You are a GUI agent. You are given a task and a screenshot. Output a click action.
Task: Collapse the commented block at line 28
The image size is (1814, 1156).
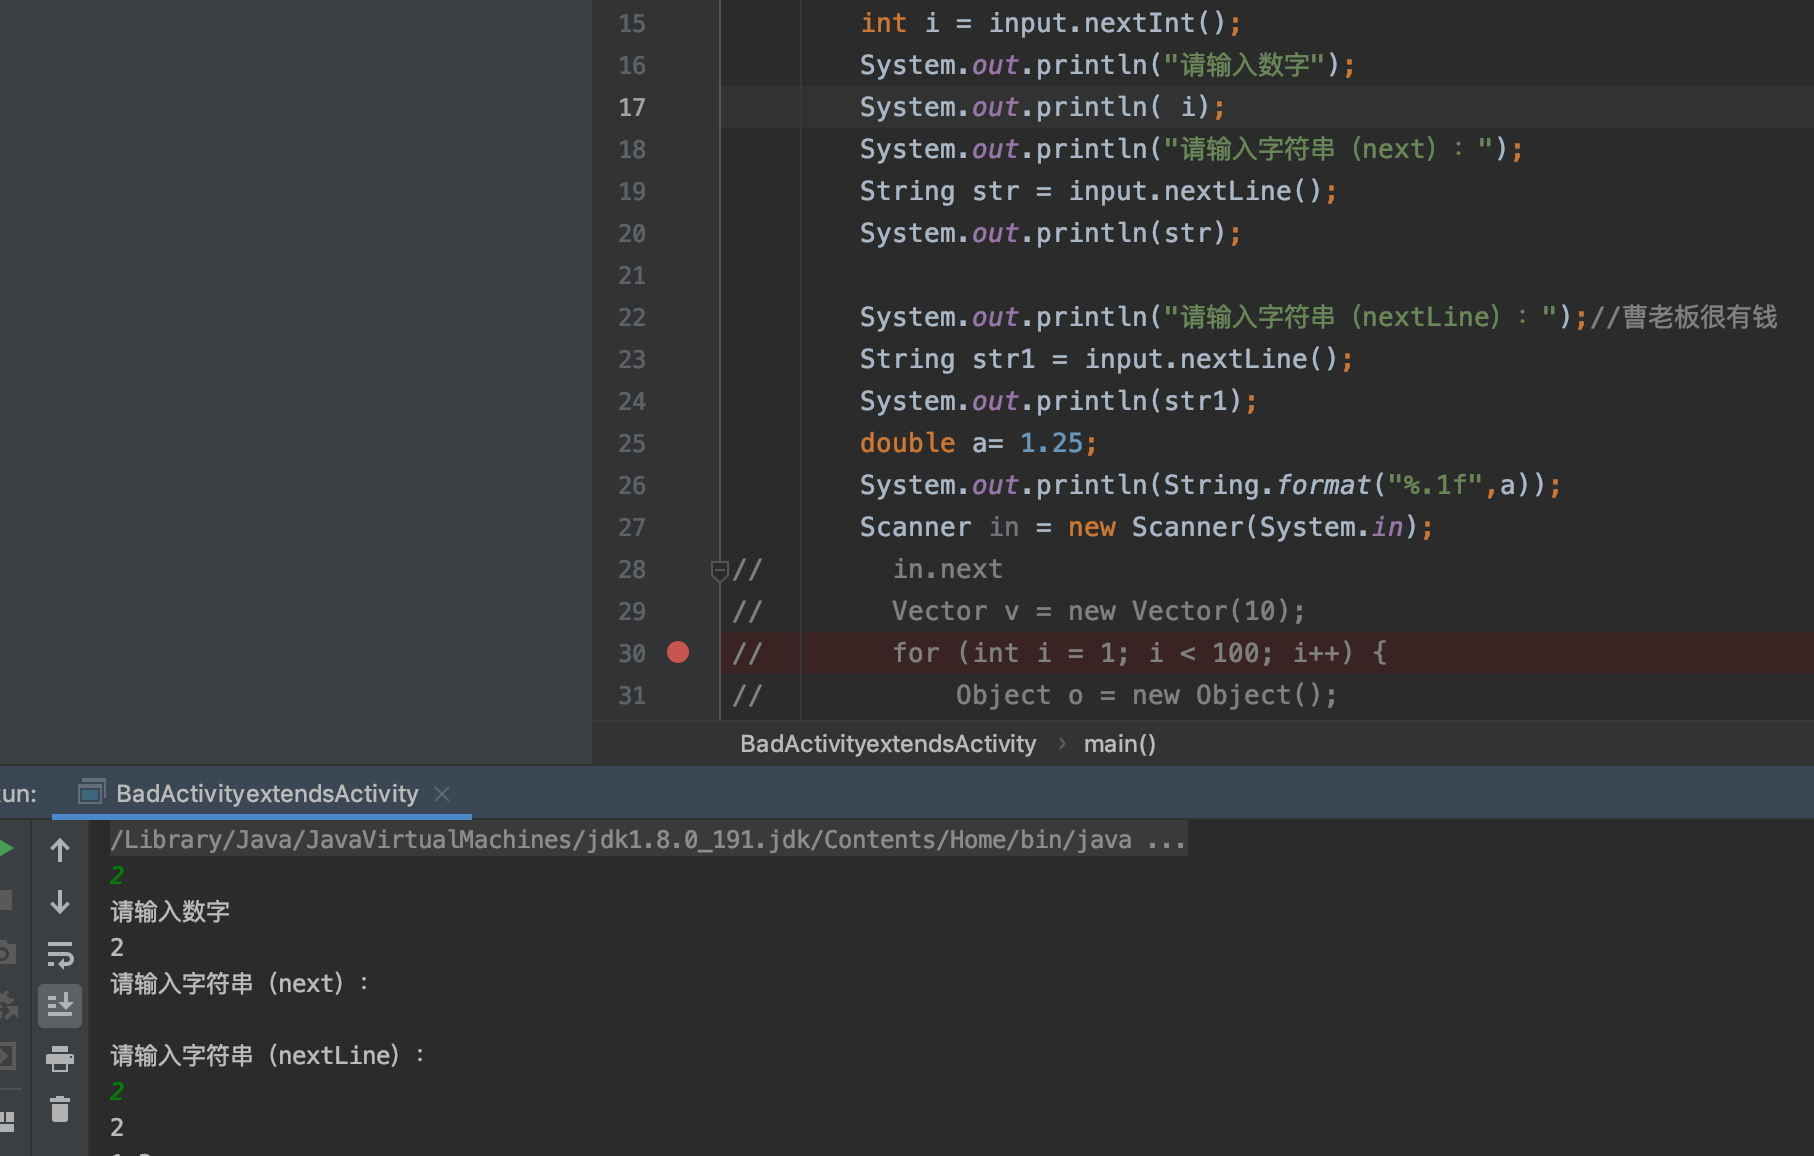pos(719,570)
